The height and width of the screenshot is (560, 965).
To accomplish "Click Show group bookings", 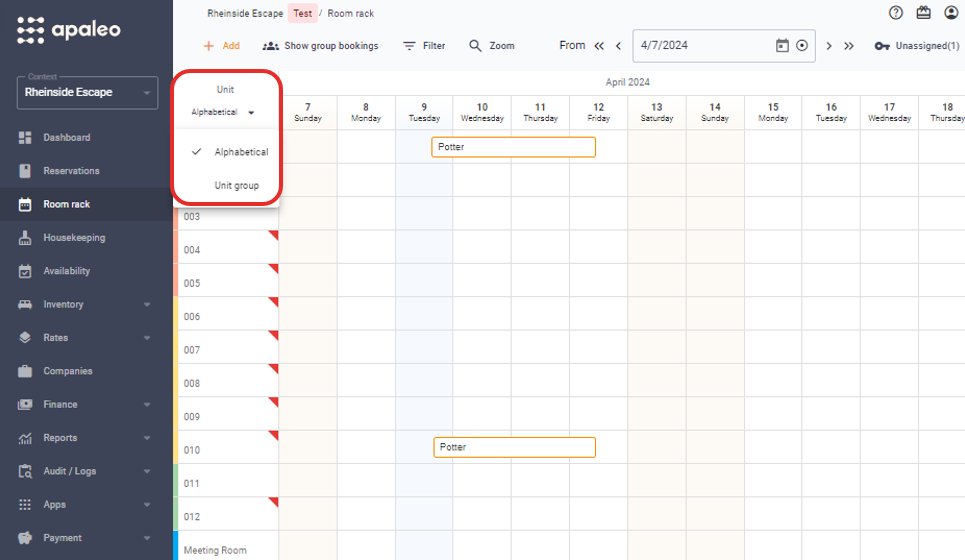I will coord(320,46).
